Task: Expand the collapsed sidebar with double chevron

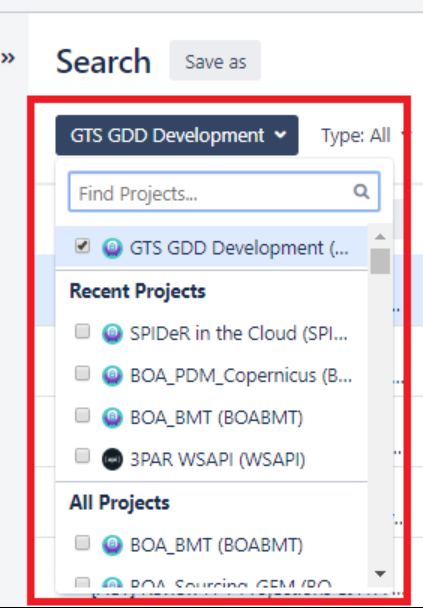Action: (8, 59)
